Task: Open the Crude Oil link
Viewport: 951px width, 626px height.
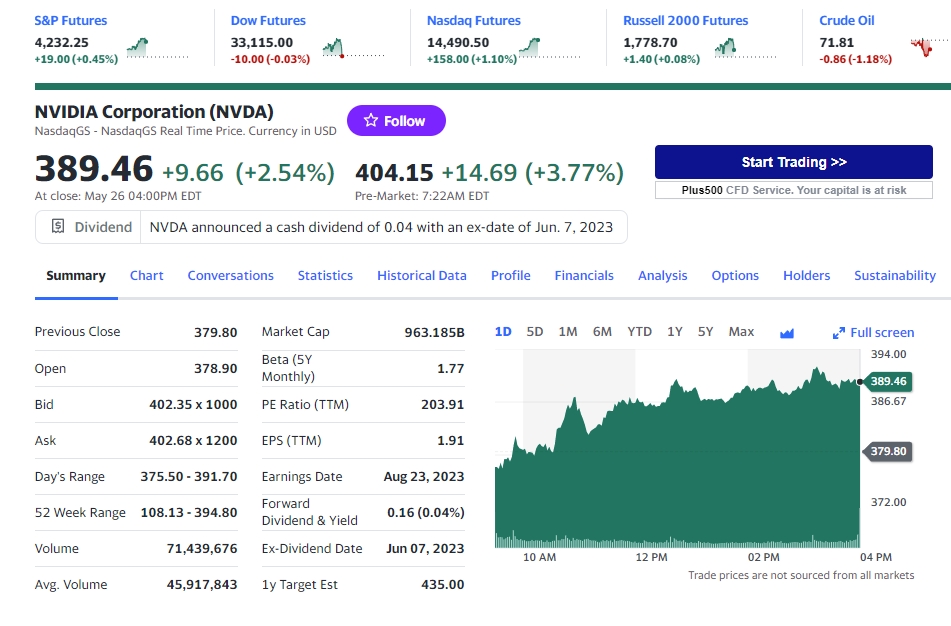Action: [x=847, y=21]
